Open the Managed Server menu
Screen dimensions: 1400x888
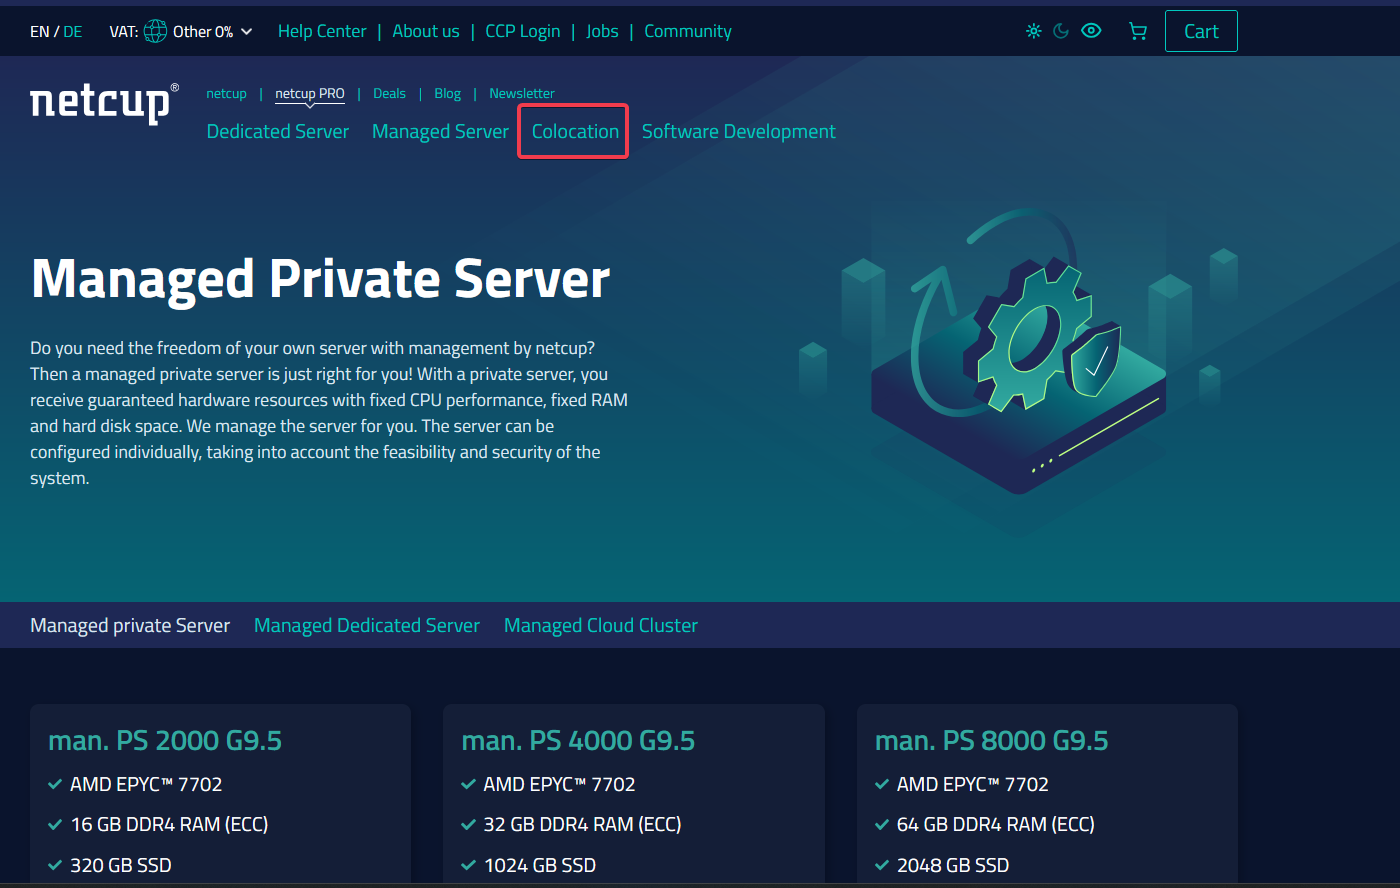[x=440, y=131]
